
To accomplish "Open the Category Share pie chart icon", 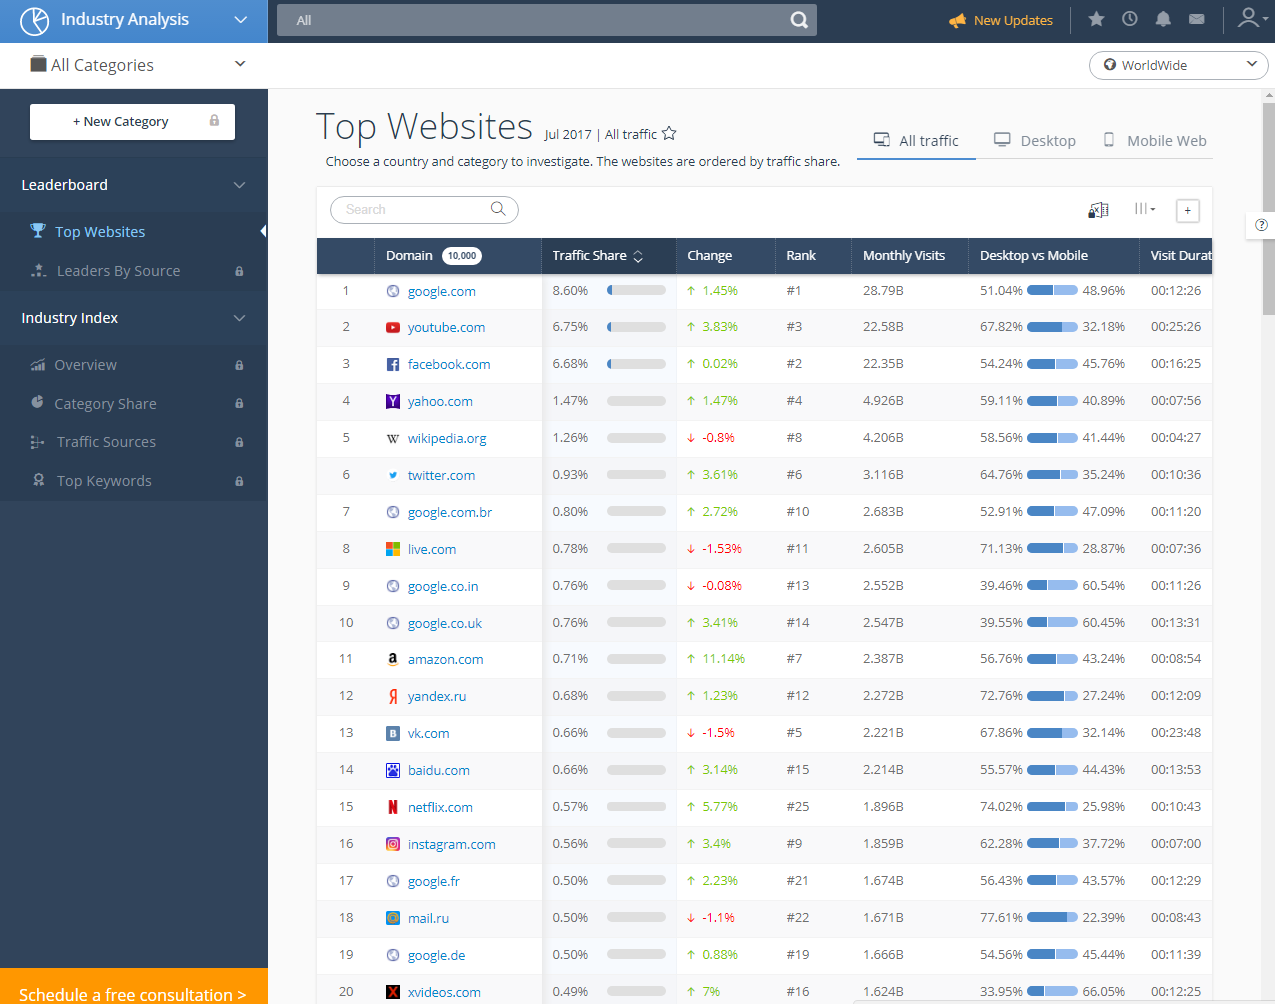I will 37,403.
